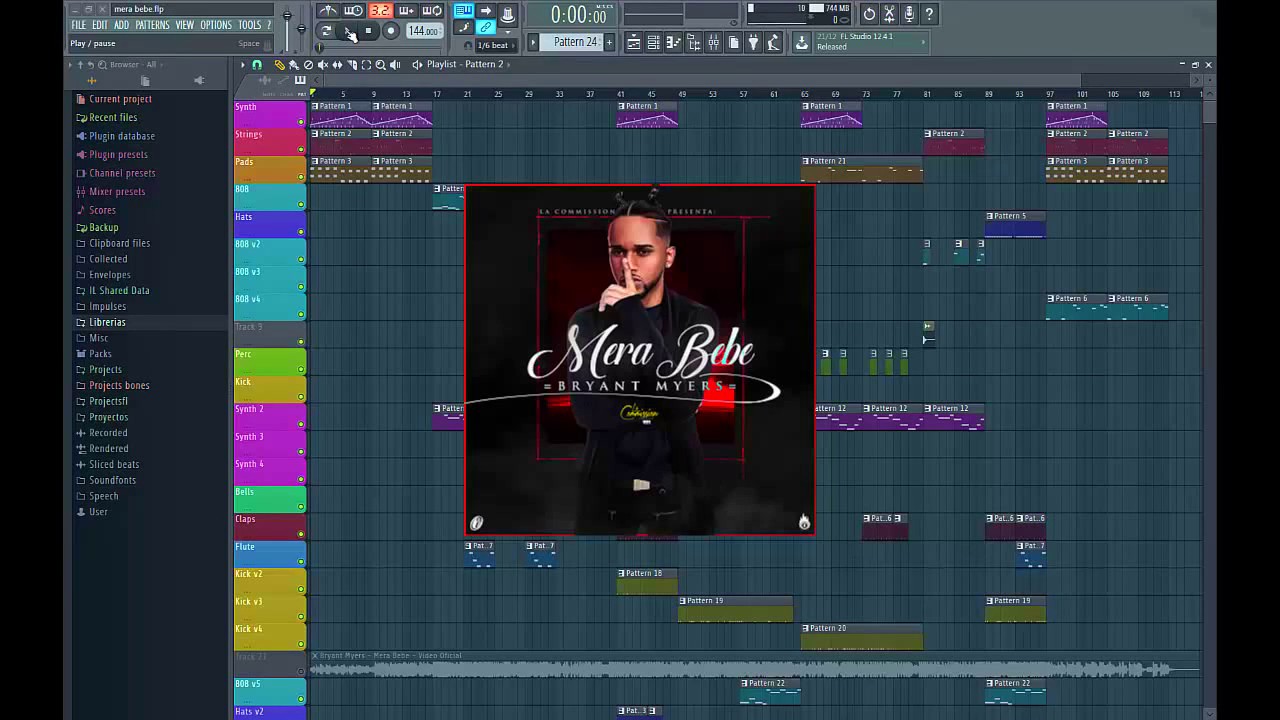Open the Piano roll view icon
Viewport: 1280px width, 720px height.
coord(673,42)
